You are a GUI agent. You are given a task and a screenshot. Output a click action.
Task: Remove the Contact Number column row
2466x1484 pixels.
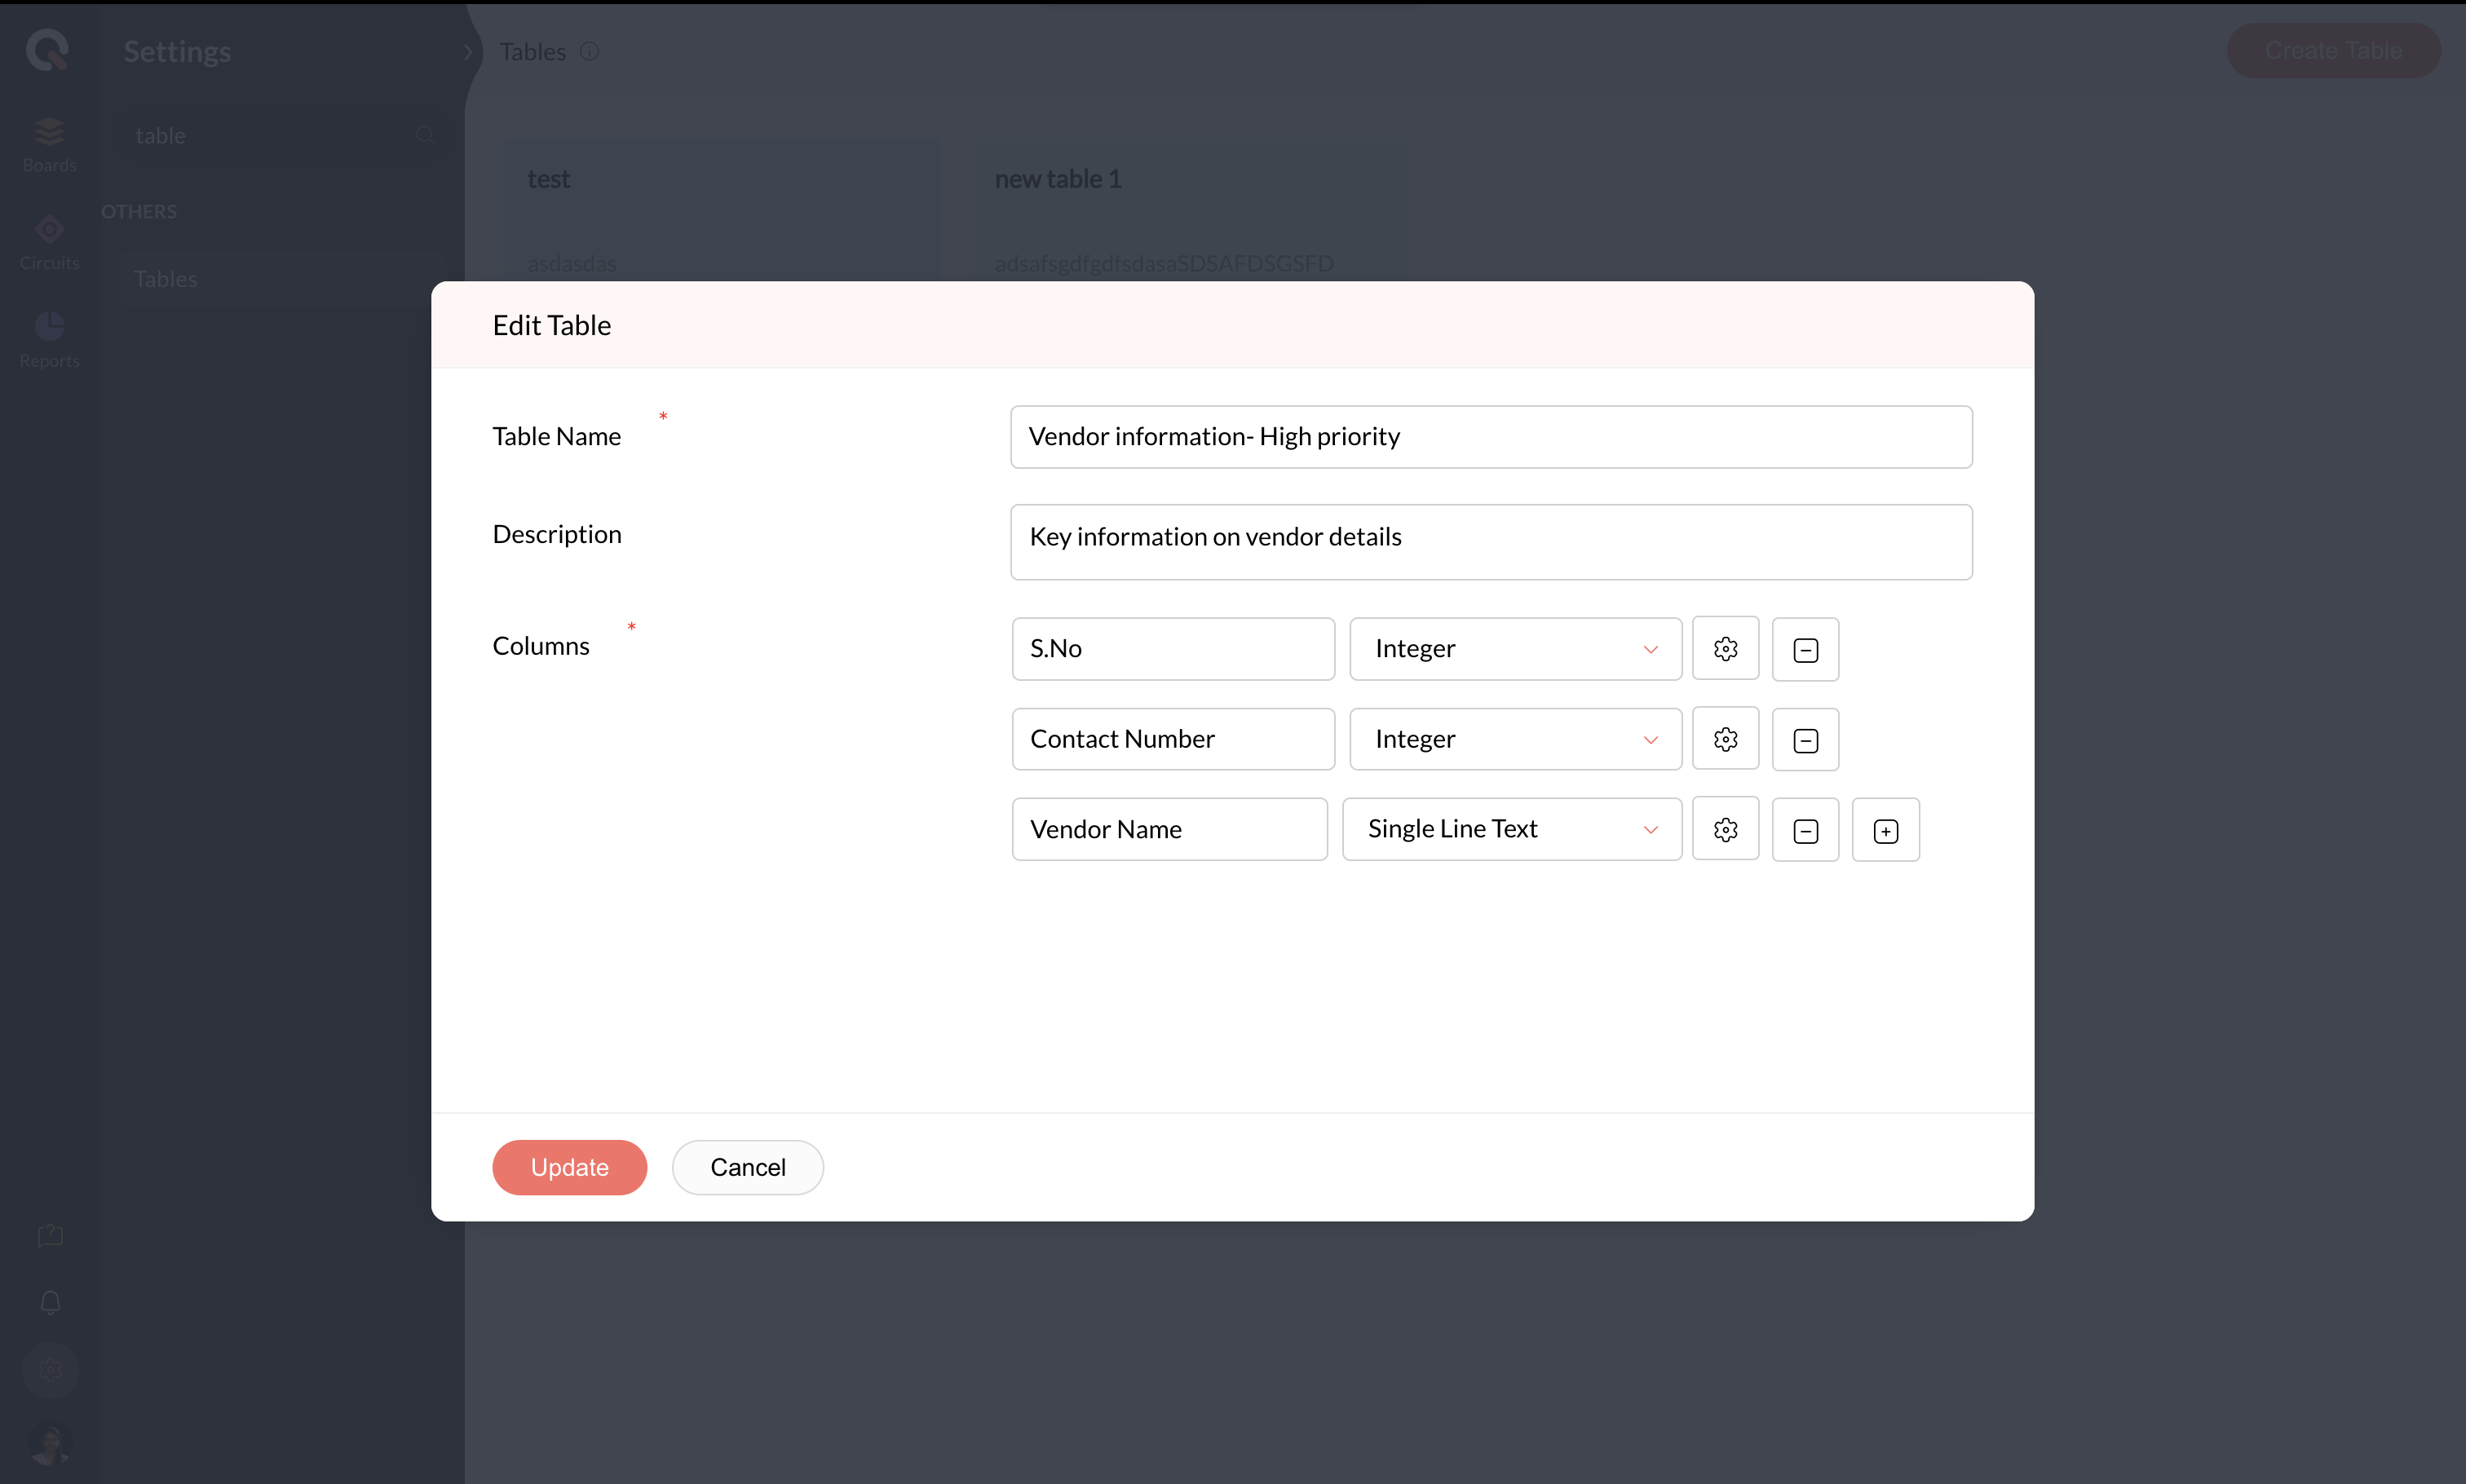tap(1805, 740)
